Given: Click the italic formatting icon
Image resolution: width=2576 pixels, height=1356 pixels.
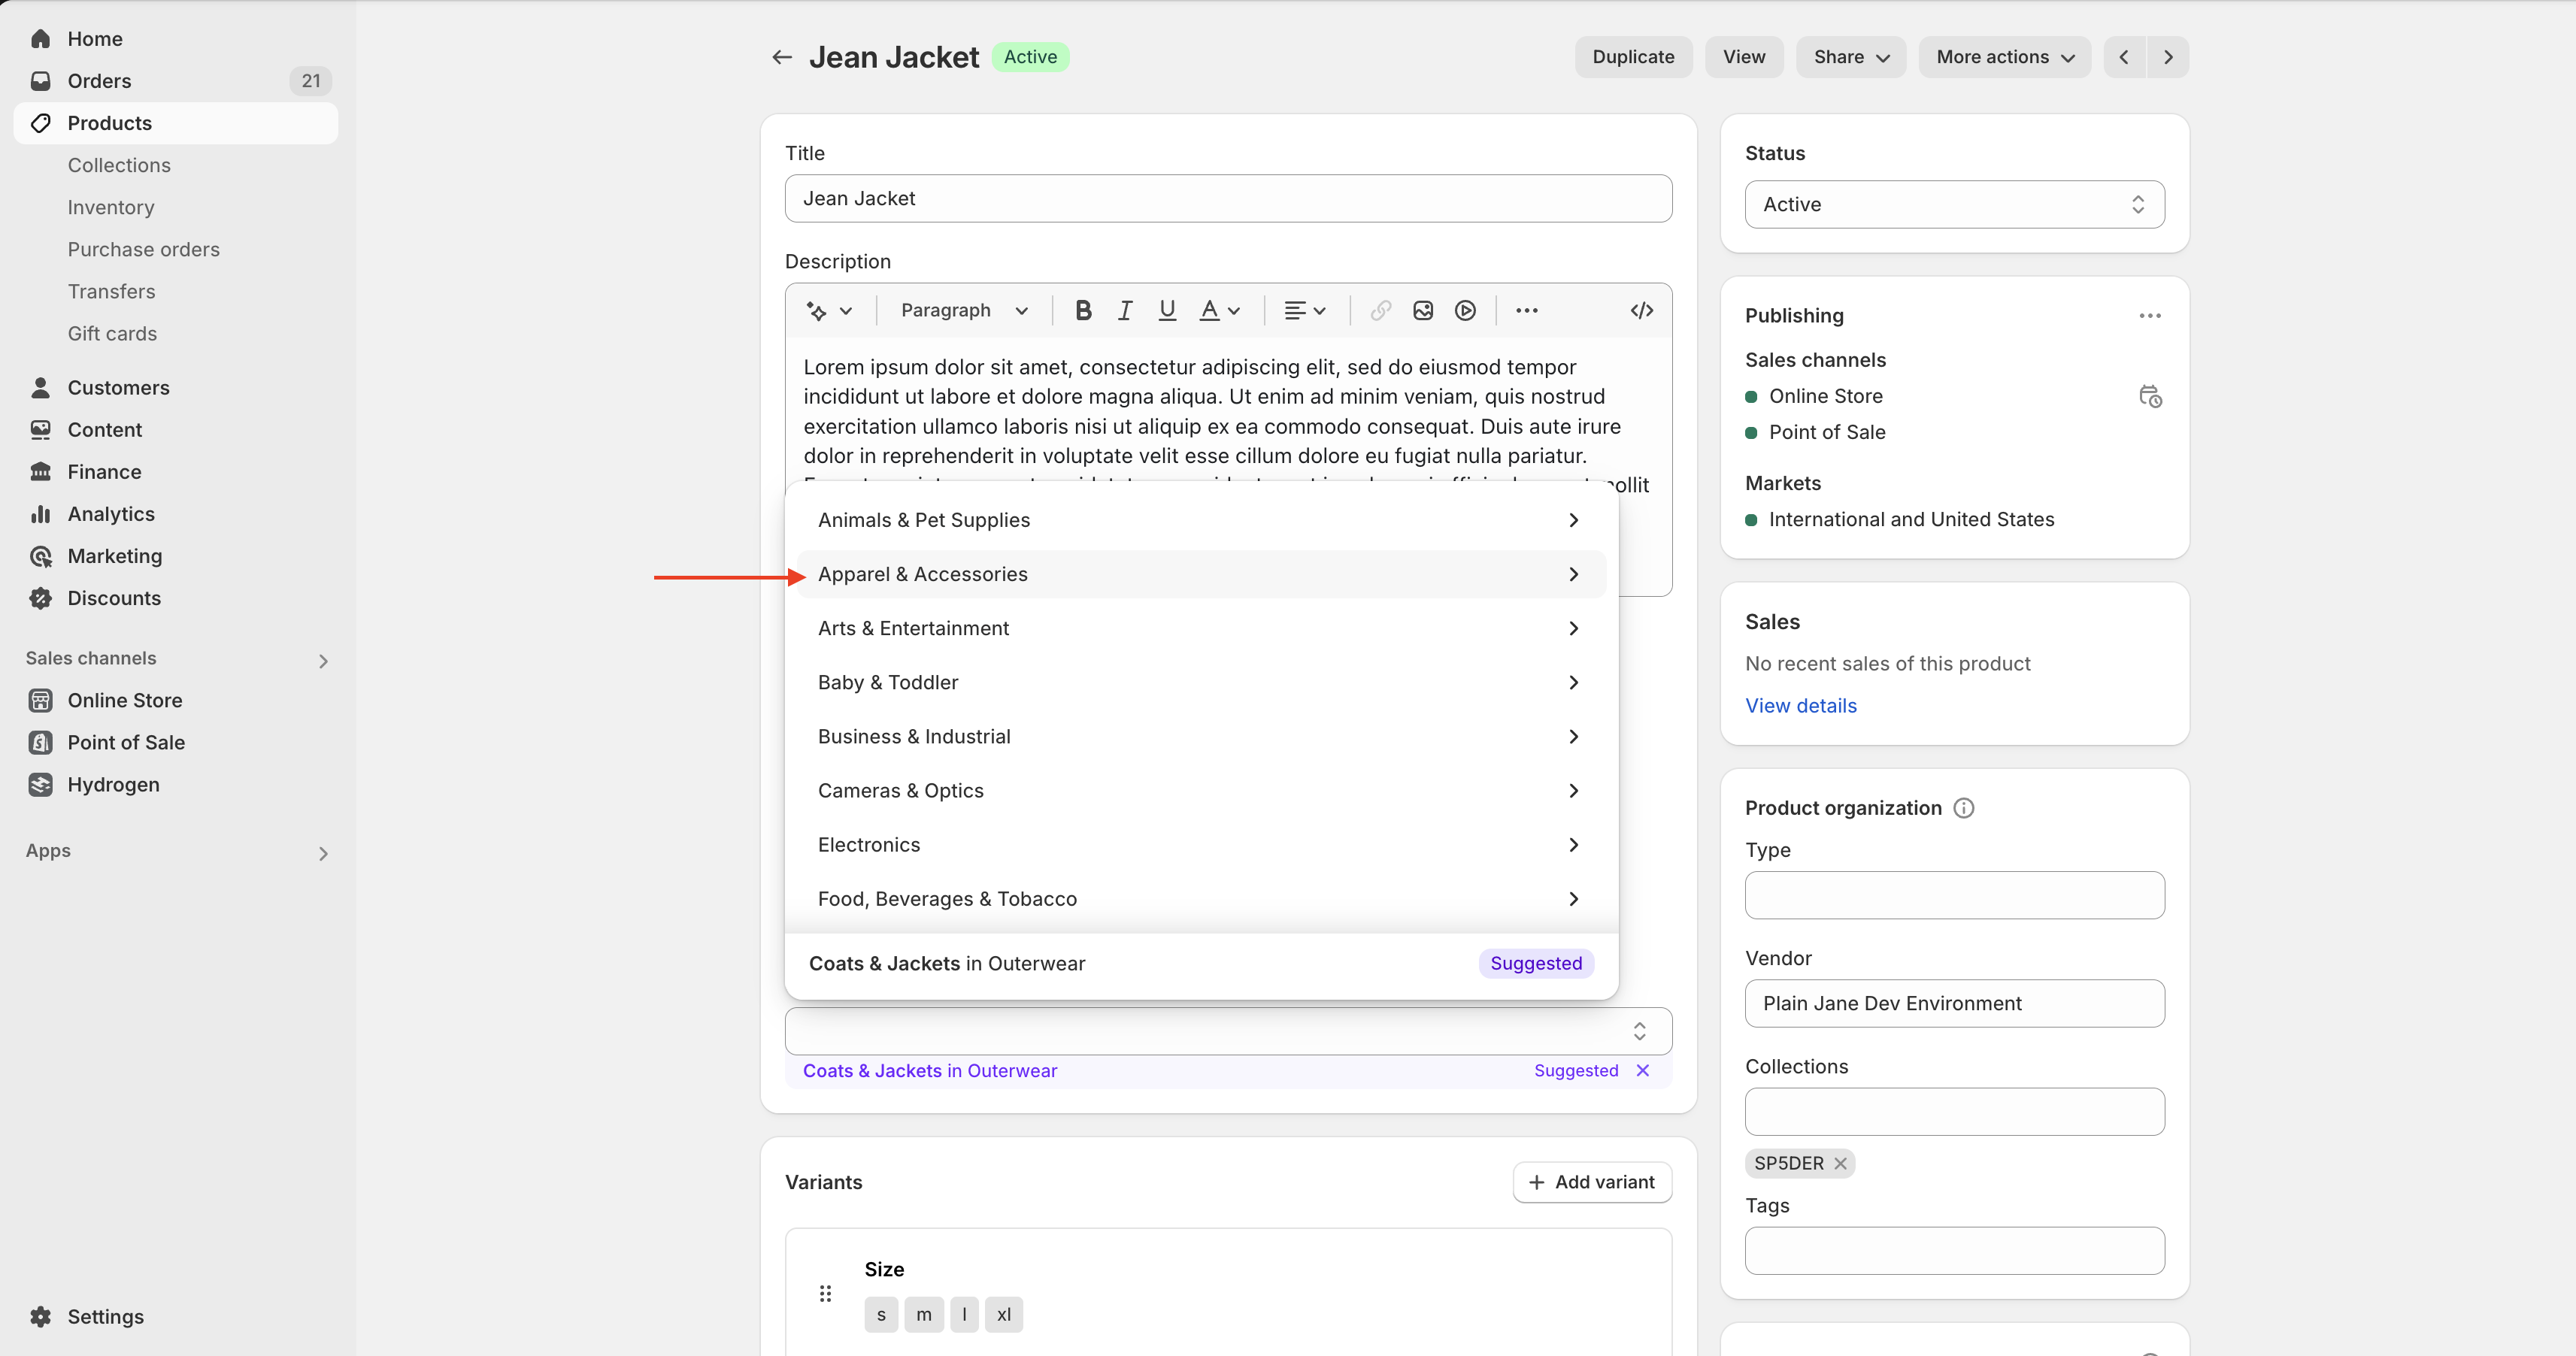Looking at the screenshot, I should pos(1125,310).
